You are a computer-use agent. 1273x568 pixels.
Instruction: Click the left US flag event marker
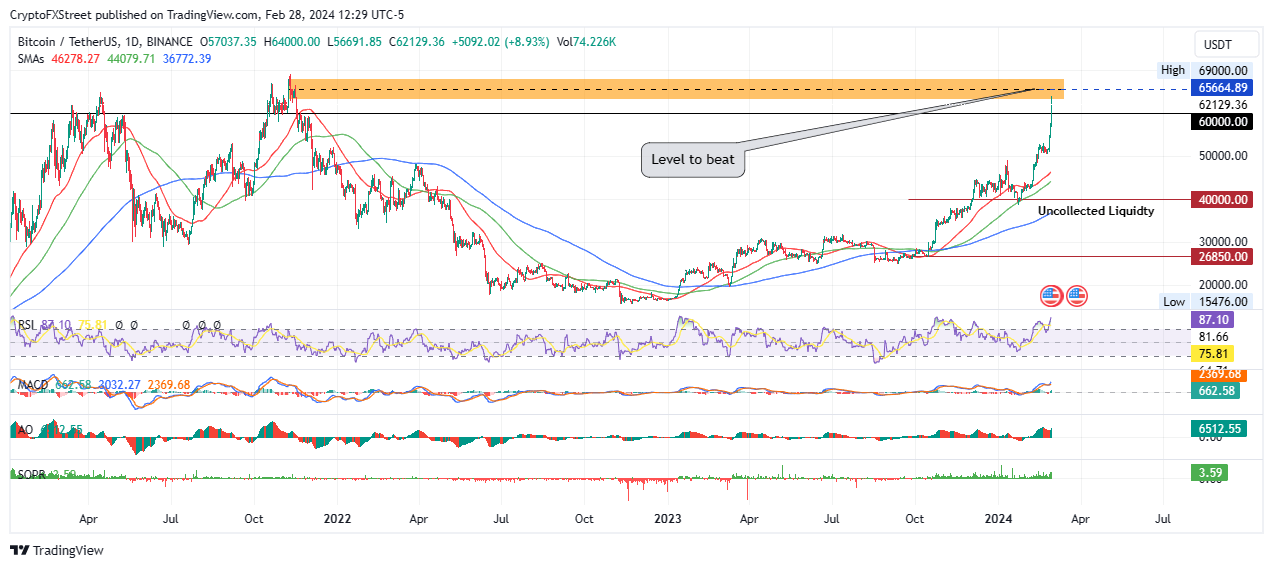[1051, 295]
